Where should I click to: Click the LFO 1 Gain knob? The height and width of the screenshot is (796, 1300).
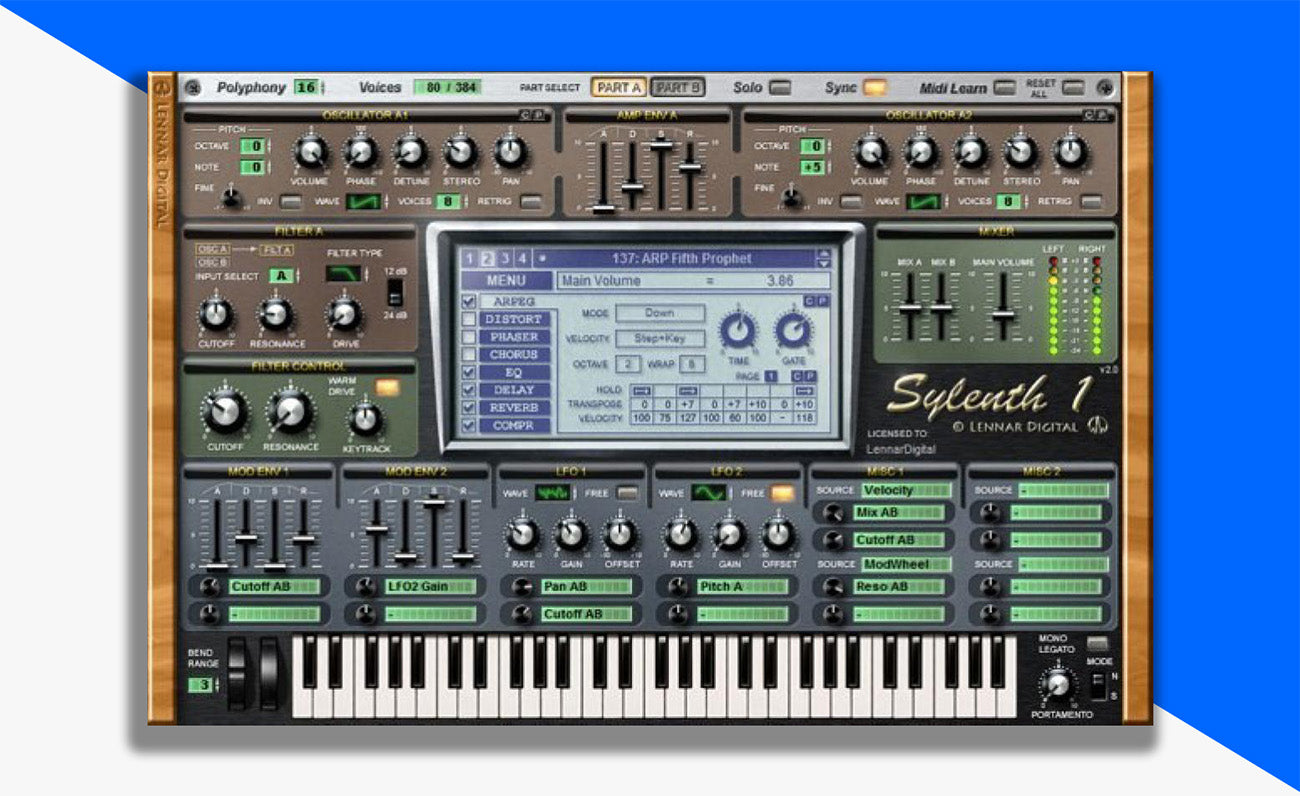tap(571, 534)
